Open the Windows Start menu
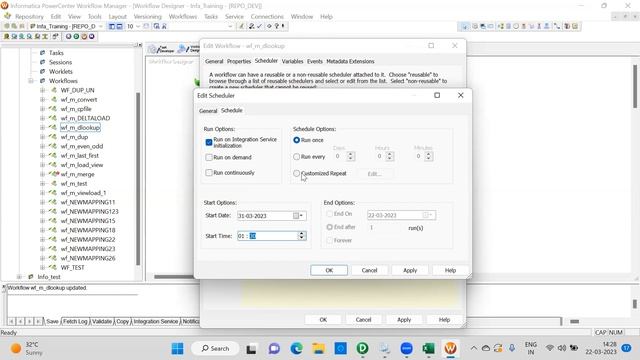 click(178, 349)
